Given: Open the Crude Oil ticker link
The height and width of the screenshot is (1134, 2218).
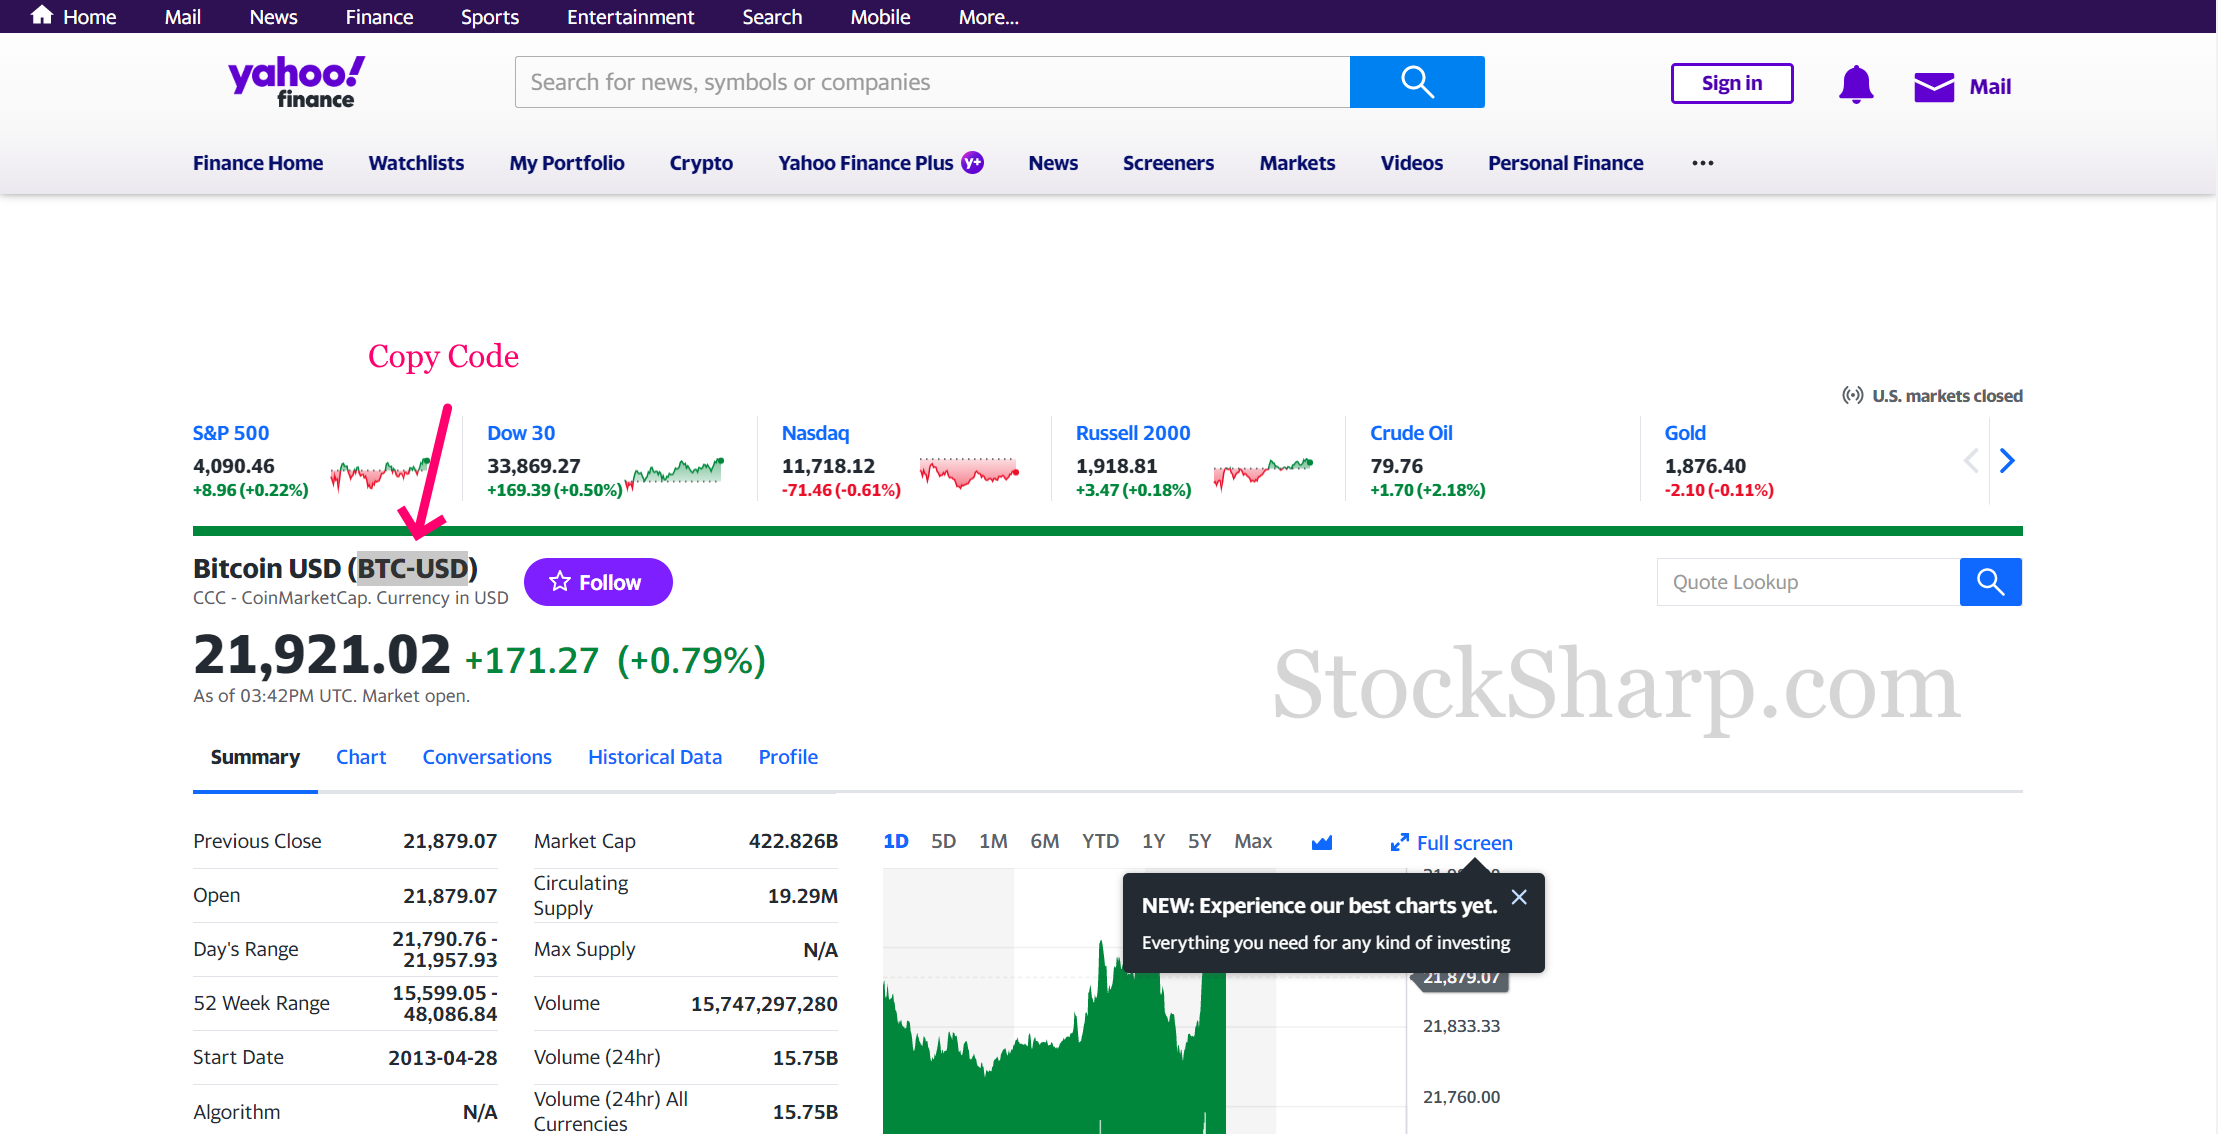Looking at the screenshot, I should (1411, 433).
